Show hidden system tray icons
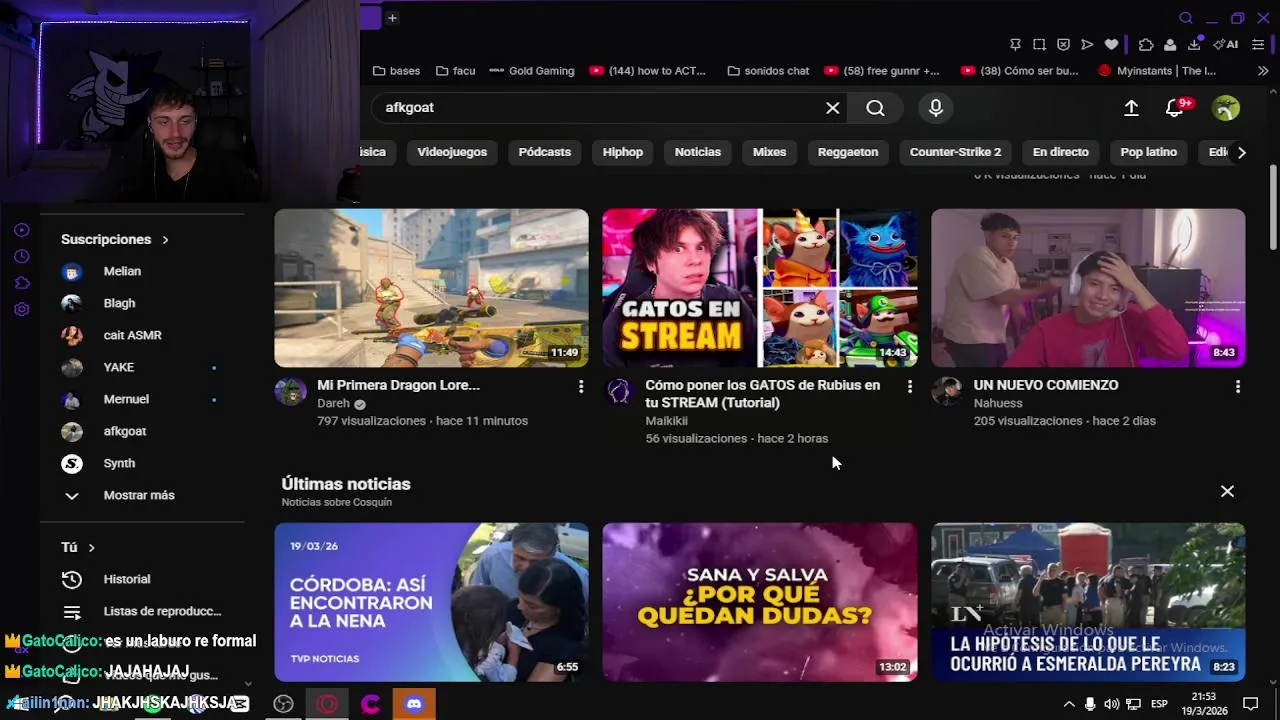This screenshot has width=1280, height=720. [x=1069, y=704]
